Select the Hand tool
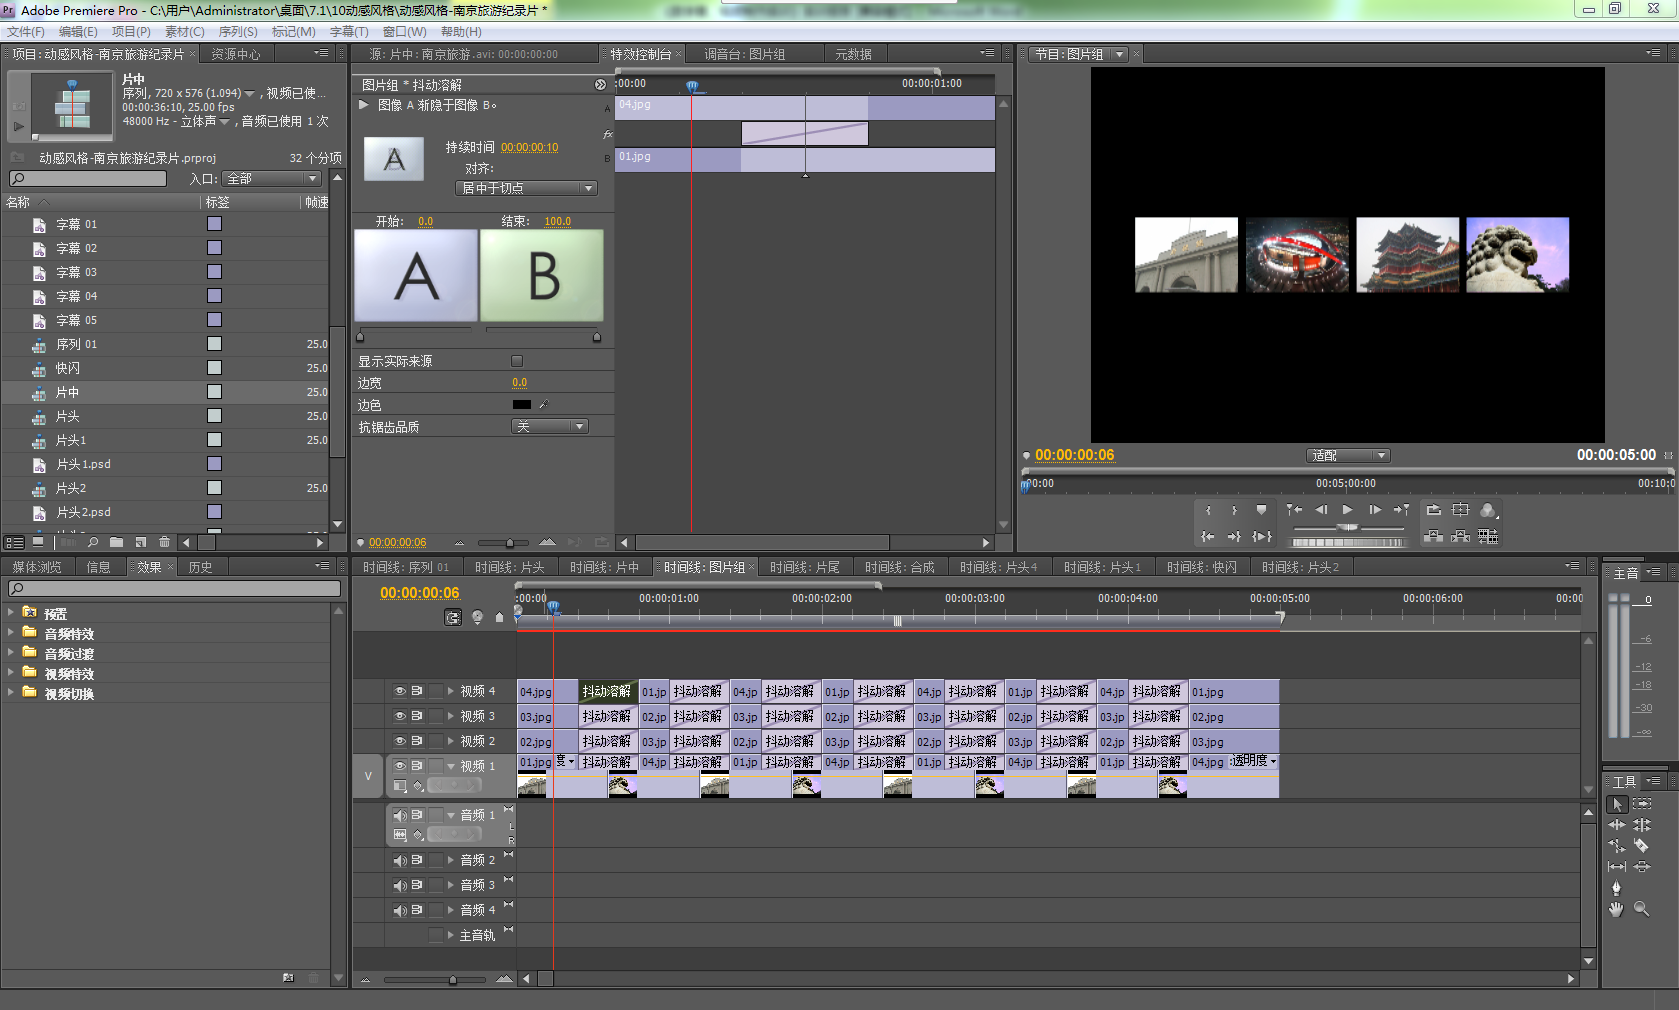Image resolution: width=1679 pixels, height=1010 pixels. click(1616, 909)
